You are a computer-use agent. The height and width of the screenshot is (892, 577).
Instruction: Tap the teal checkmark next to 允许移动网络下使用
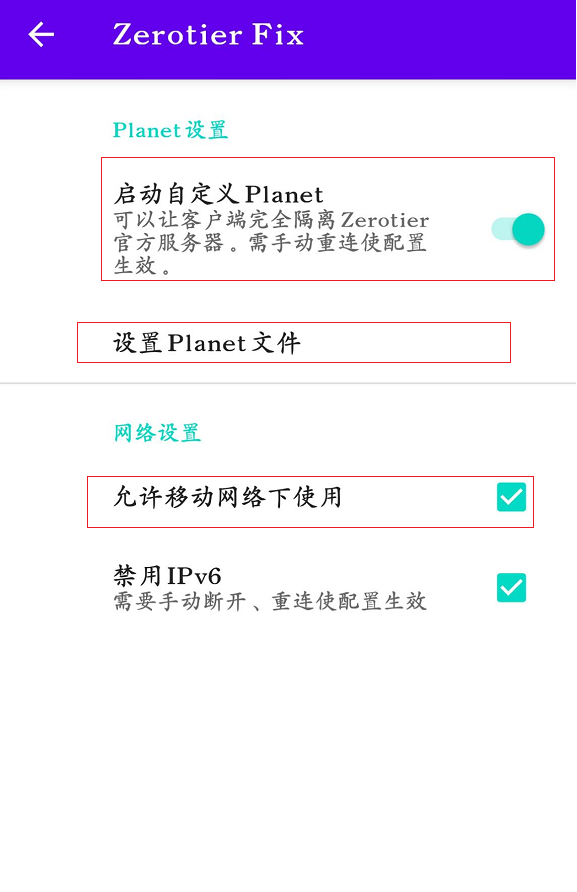pos(510,497)
